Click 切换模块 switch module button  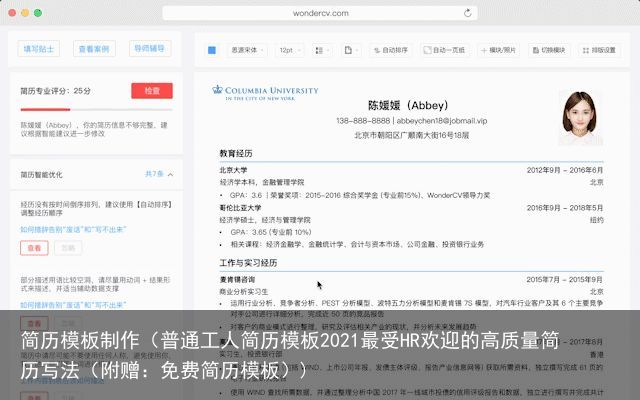549,50
